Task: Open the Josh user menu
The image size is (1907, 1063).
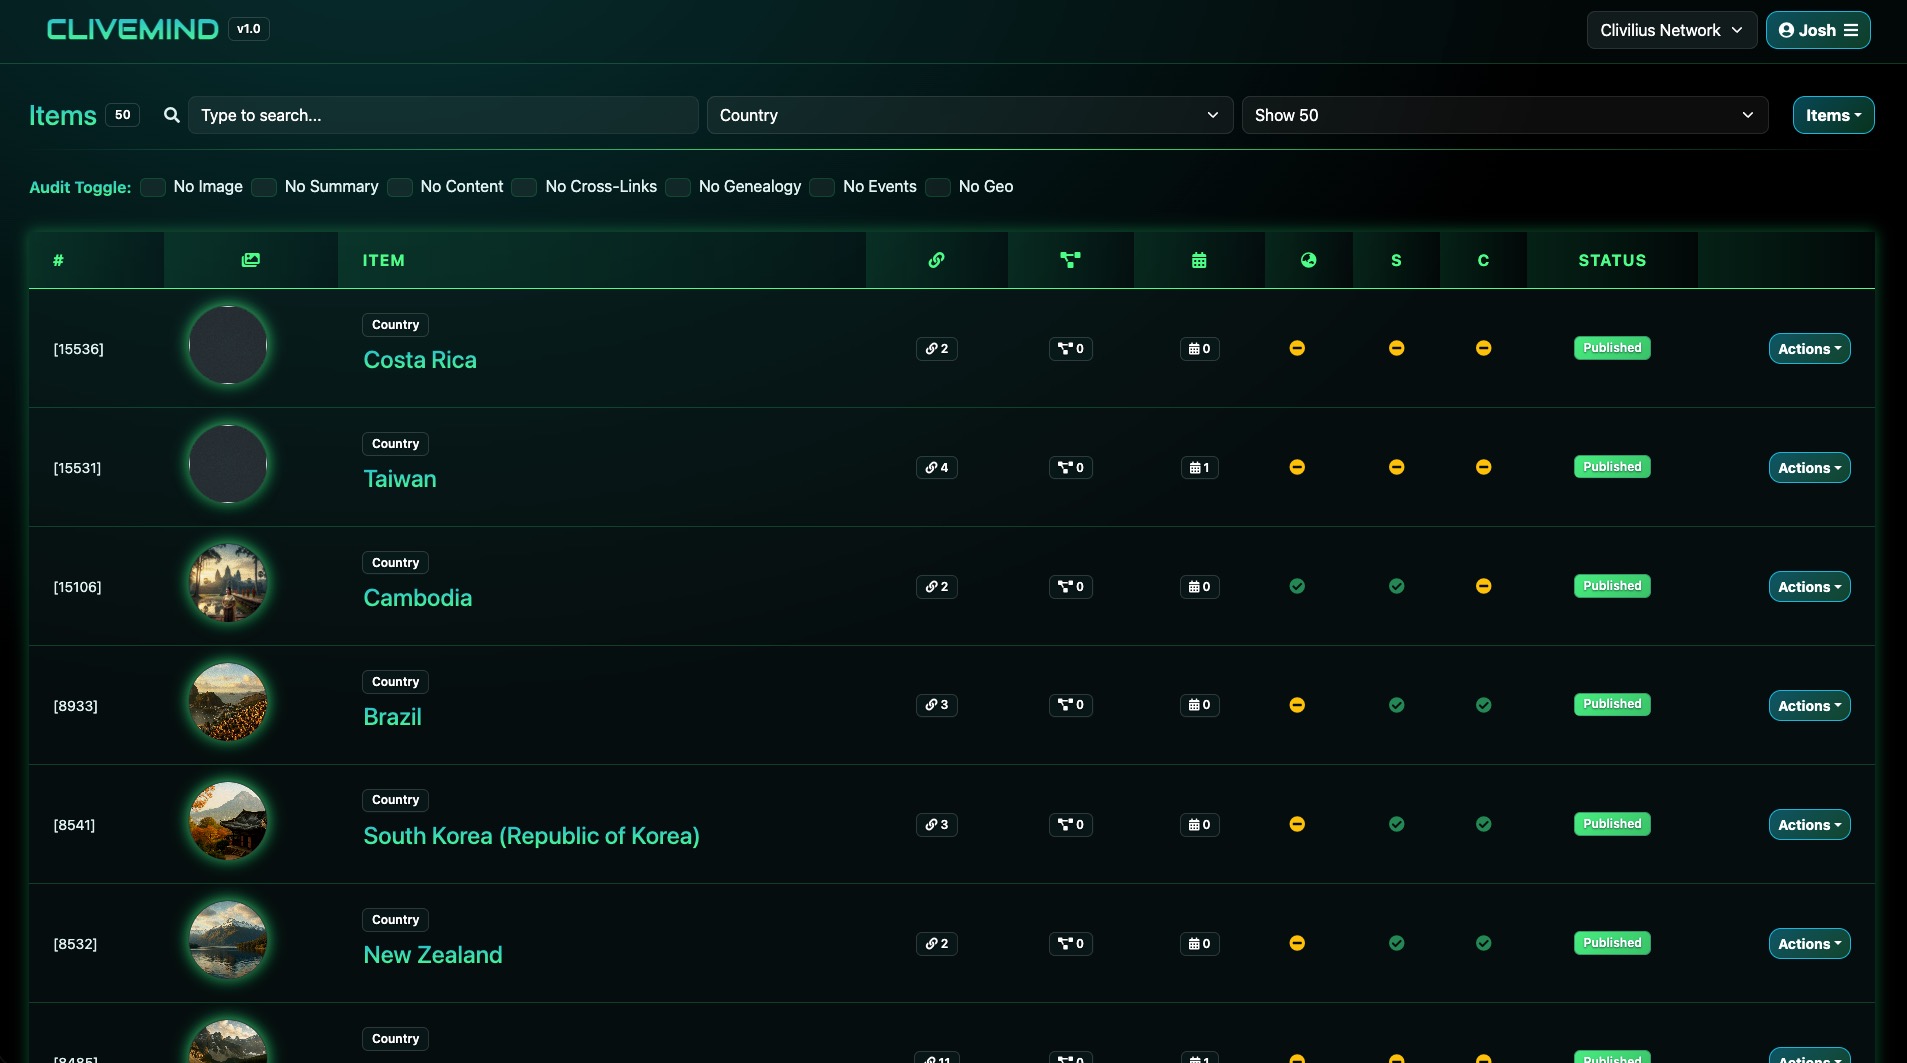Action: pos(1817,30)
